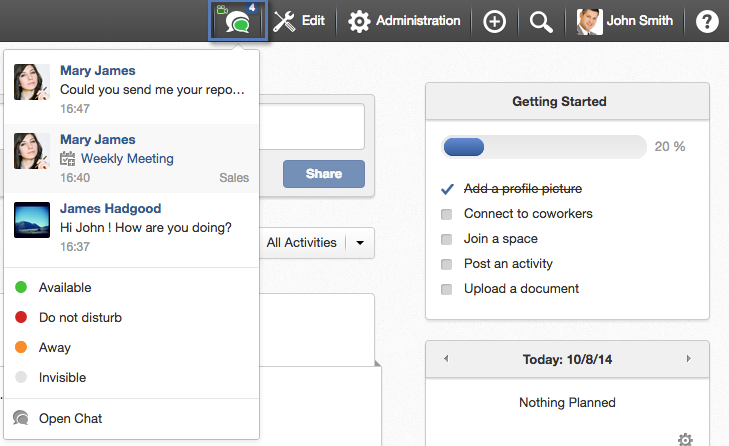Click the help question mark icon
This screenshot has height=446, width=729.
707,21
